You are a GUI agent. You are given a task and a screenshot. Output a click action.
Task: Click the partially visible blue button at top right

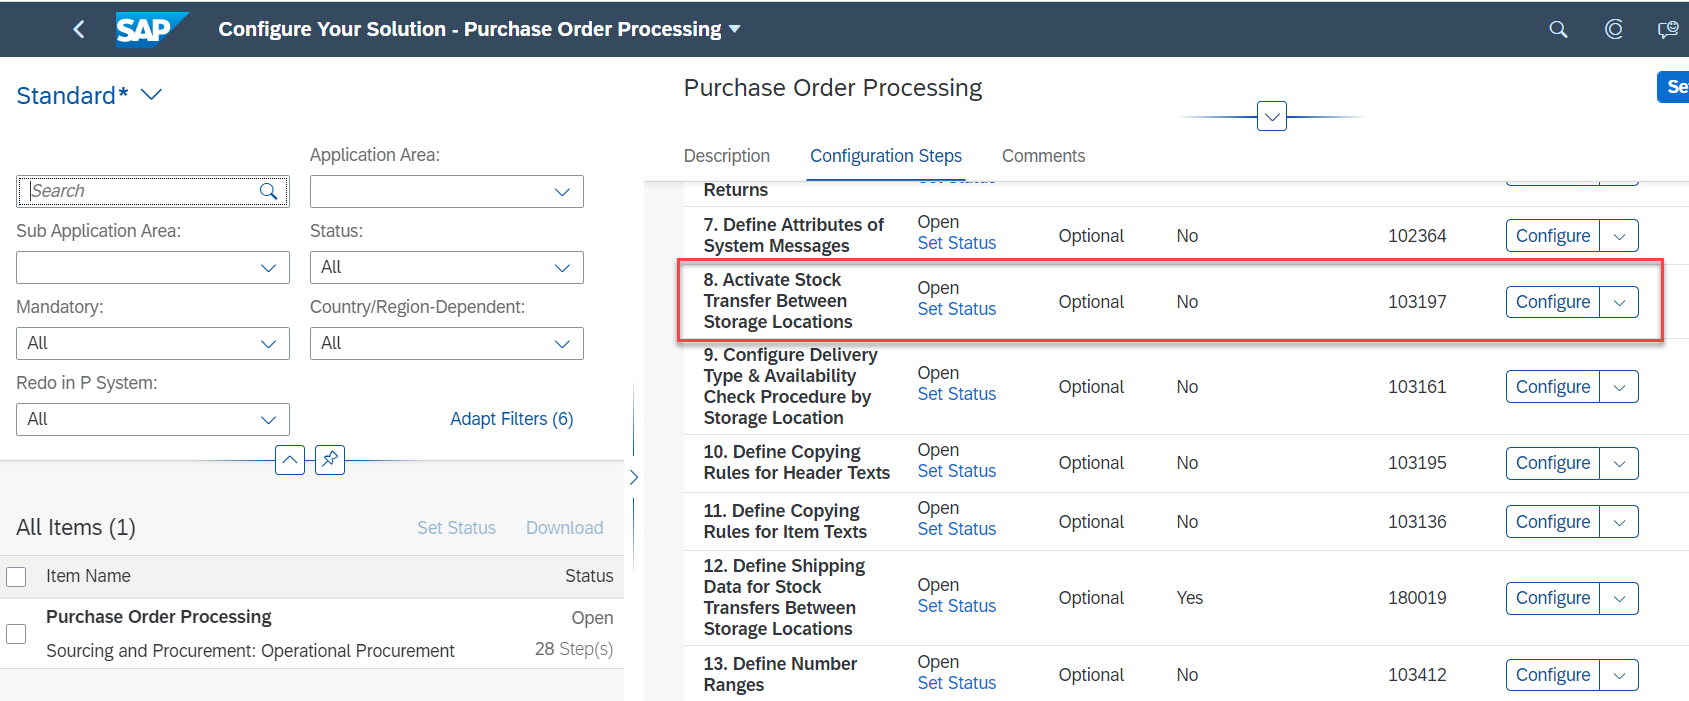[1673, 87]
